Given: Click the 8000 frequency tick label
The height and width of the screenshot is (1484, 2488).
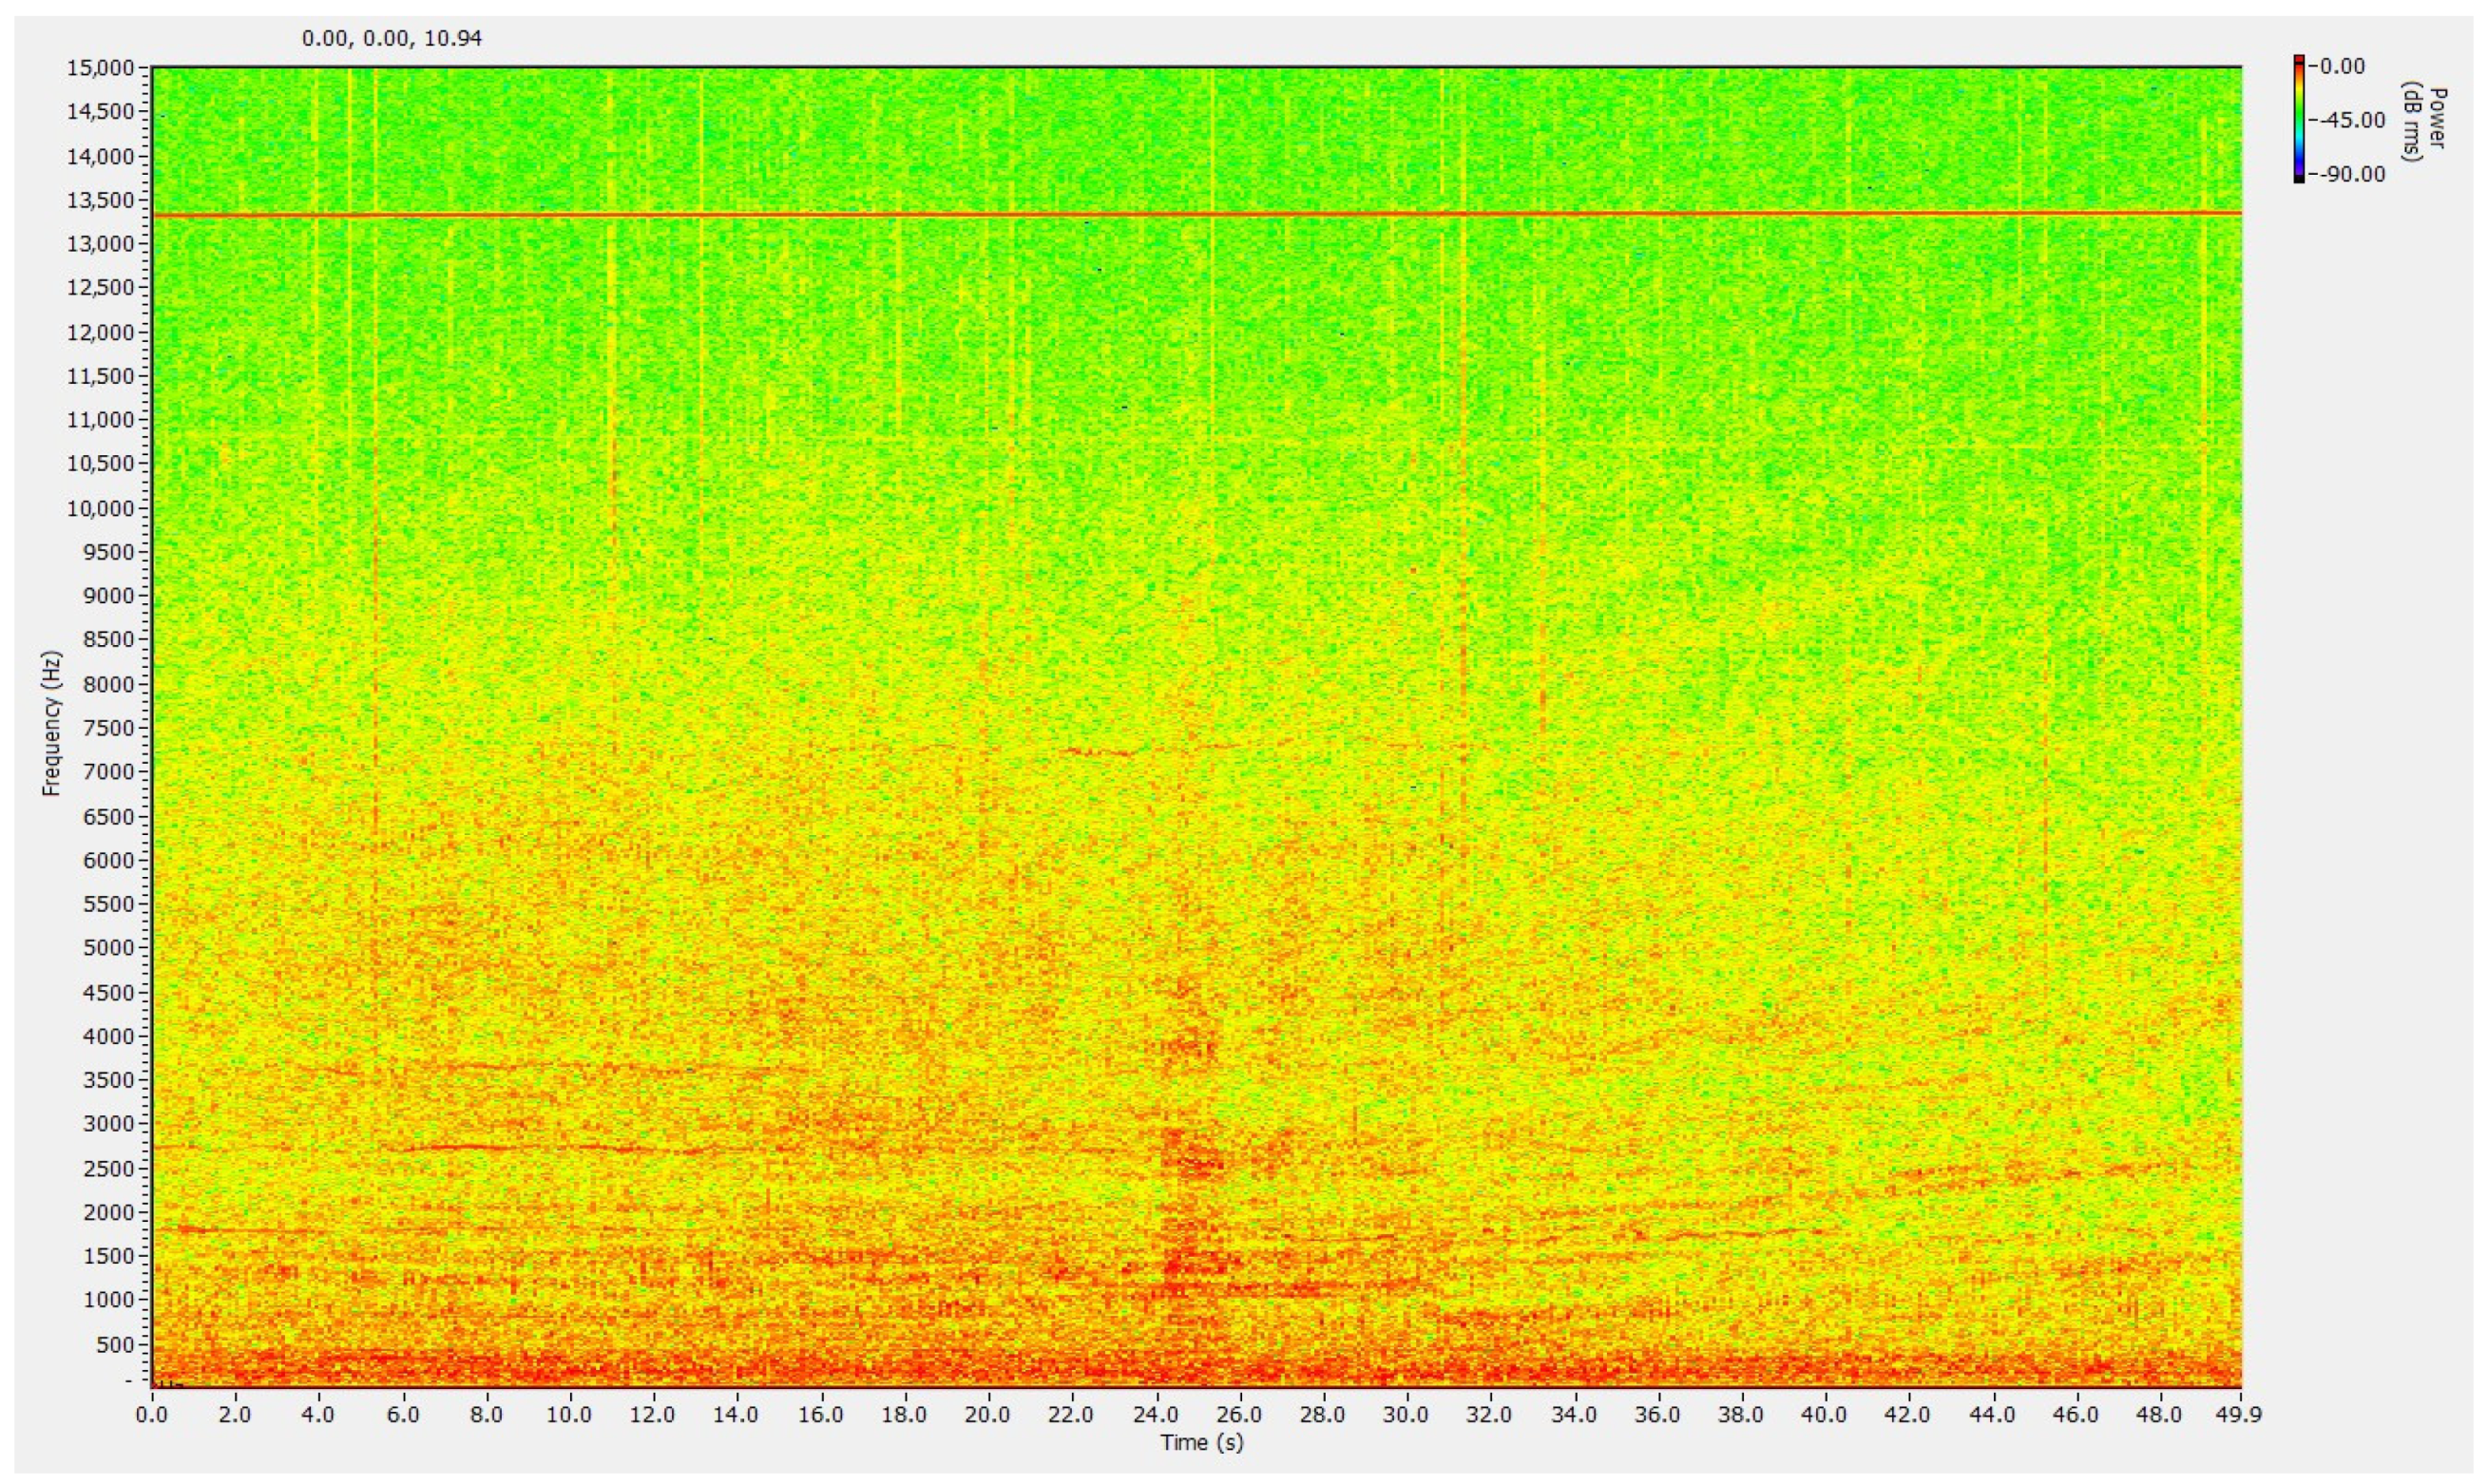Looking at the screenshot, I should [110, 684].
